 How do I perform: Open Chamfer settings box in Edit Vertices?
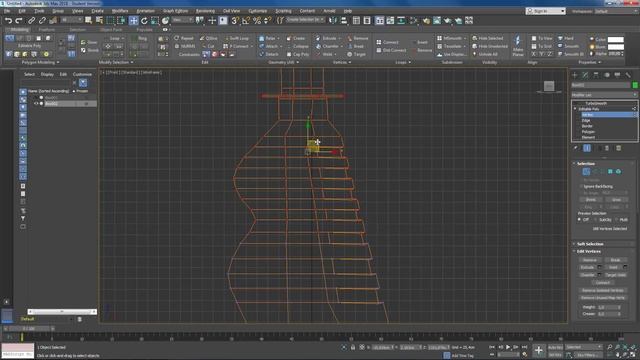[x=600, y=275]
